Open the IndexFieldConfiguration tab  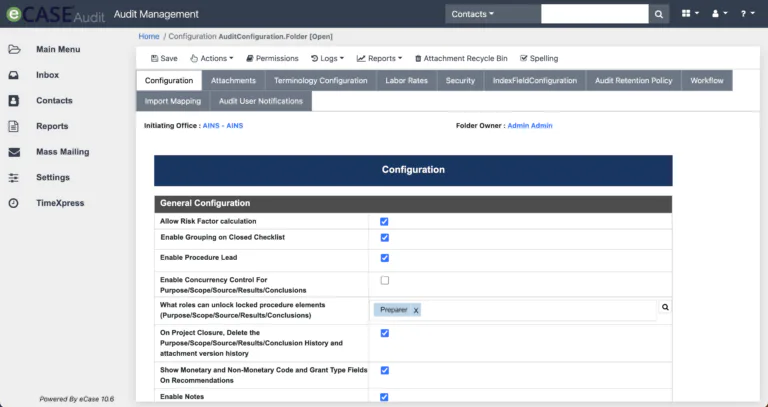535,81
